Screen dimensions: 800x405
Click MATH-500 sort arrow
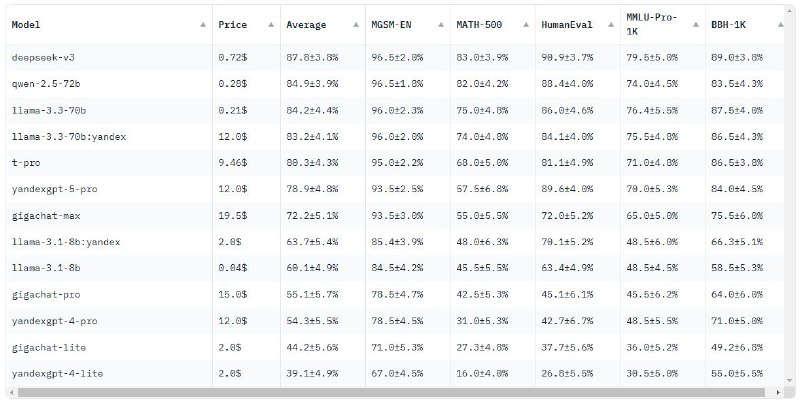[x=526, y=24]
